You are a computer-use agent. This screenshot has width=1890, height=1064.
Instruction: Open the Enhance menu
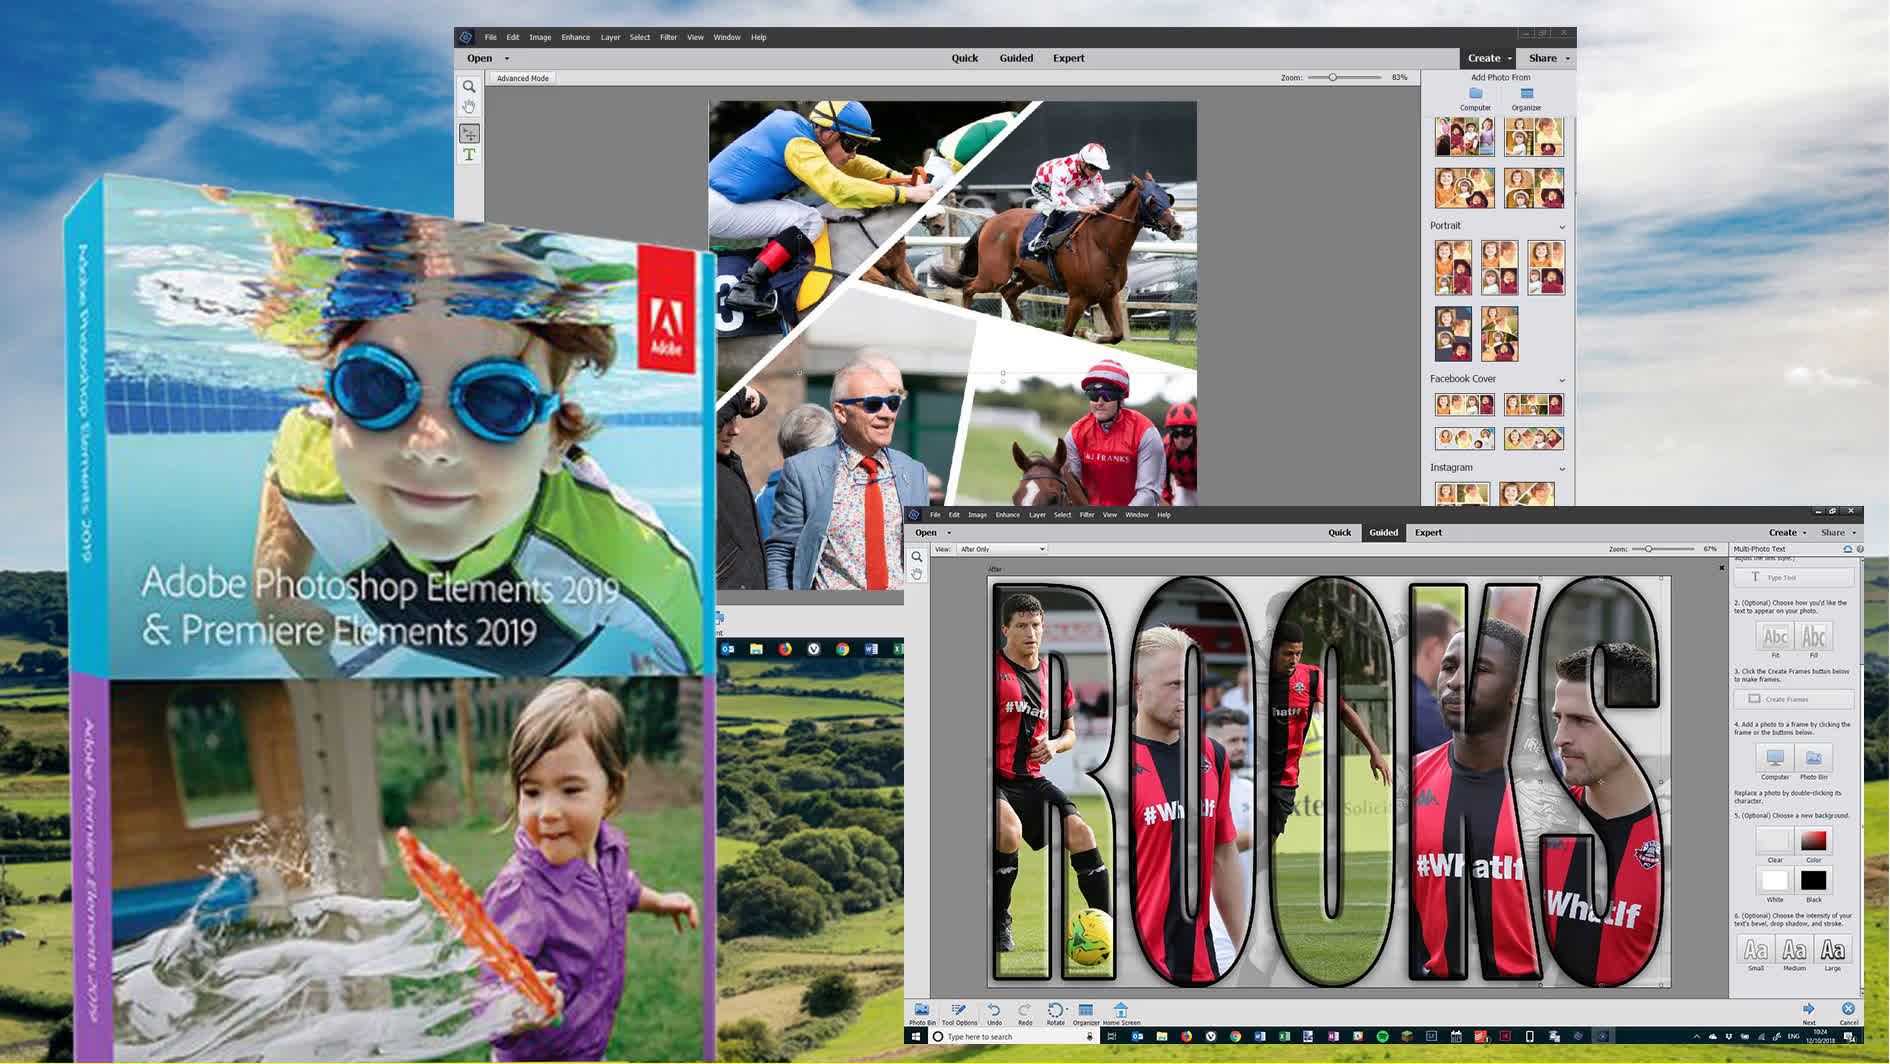pyautogui.click(x=1006, y=514)
